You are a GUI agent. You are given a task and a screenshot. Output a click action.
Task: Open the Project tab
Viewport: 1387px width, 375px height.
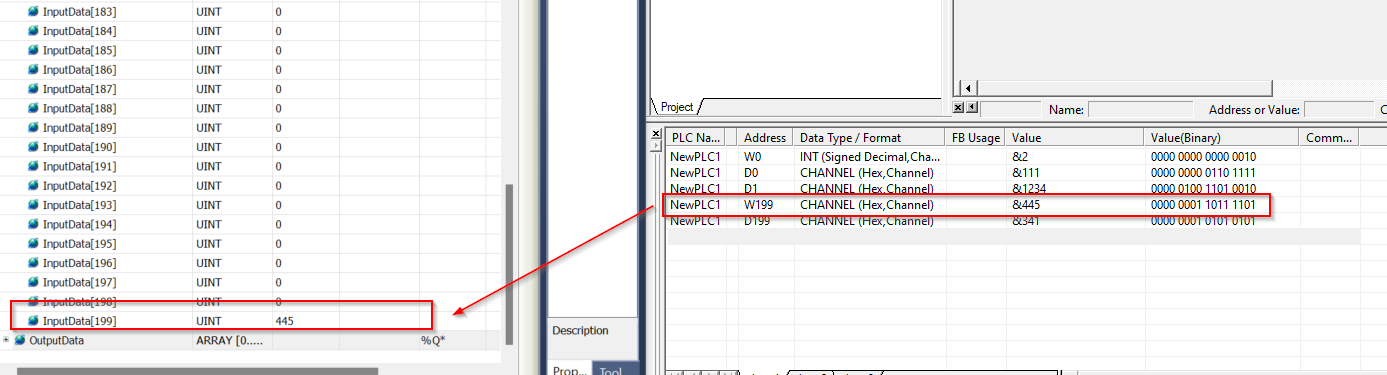677,107
